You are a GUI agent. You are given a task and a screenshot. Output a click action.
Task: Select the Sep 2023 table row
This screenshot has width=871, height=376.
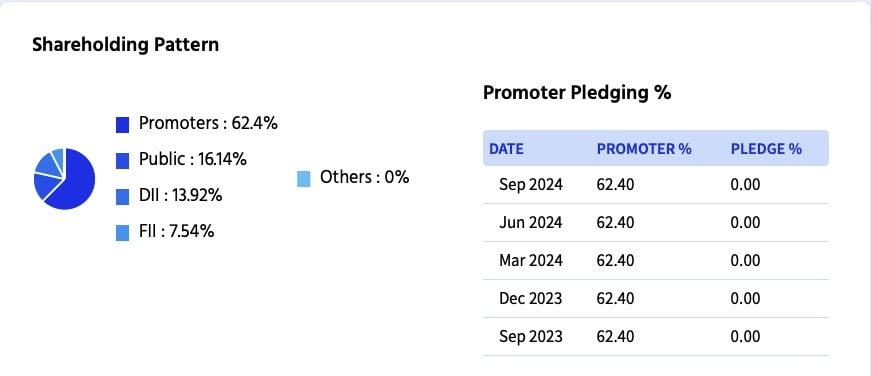655,337
